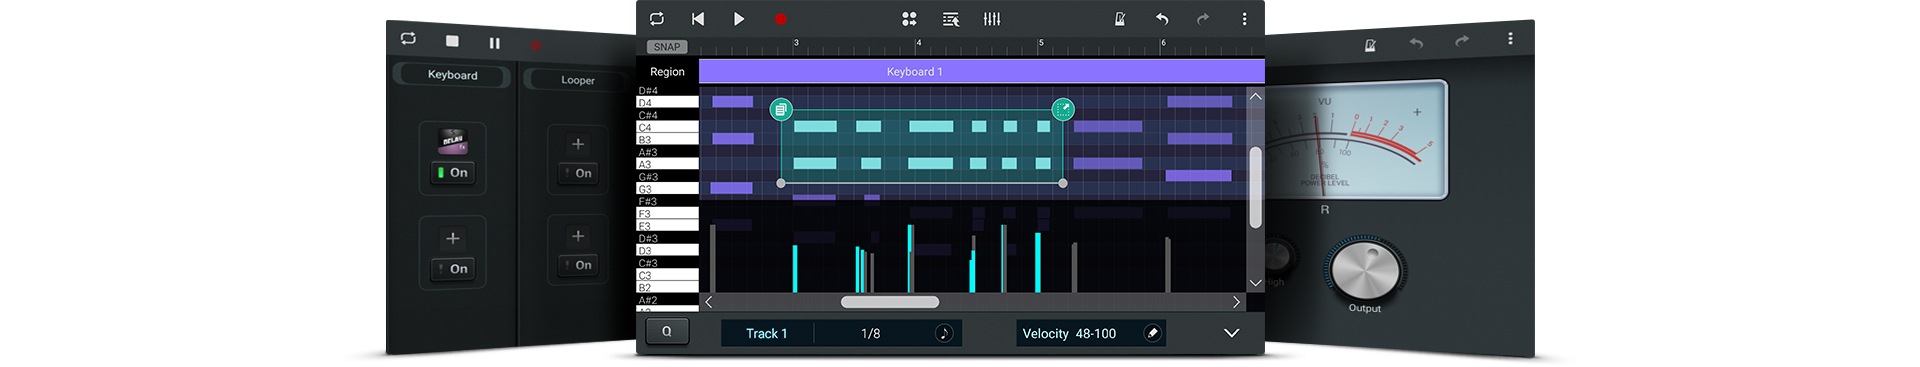1920x367 pixels.
Task: Add effect in second Looper slot
Action: click(577, 236)
